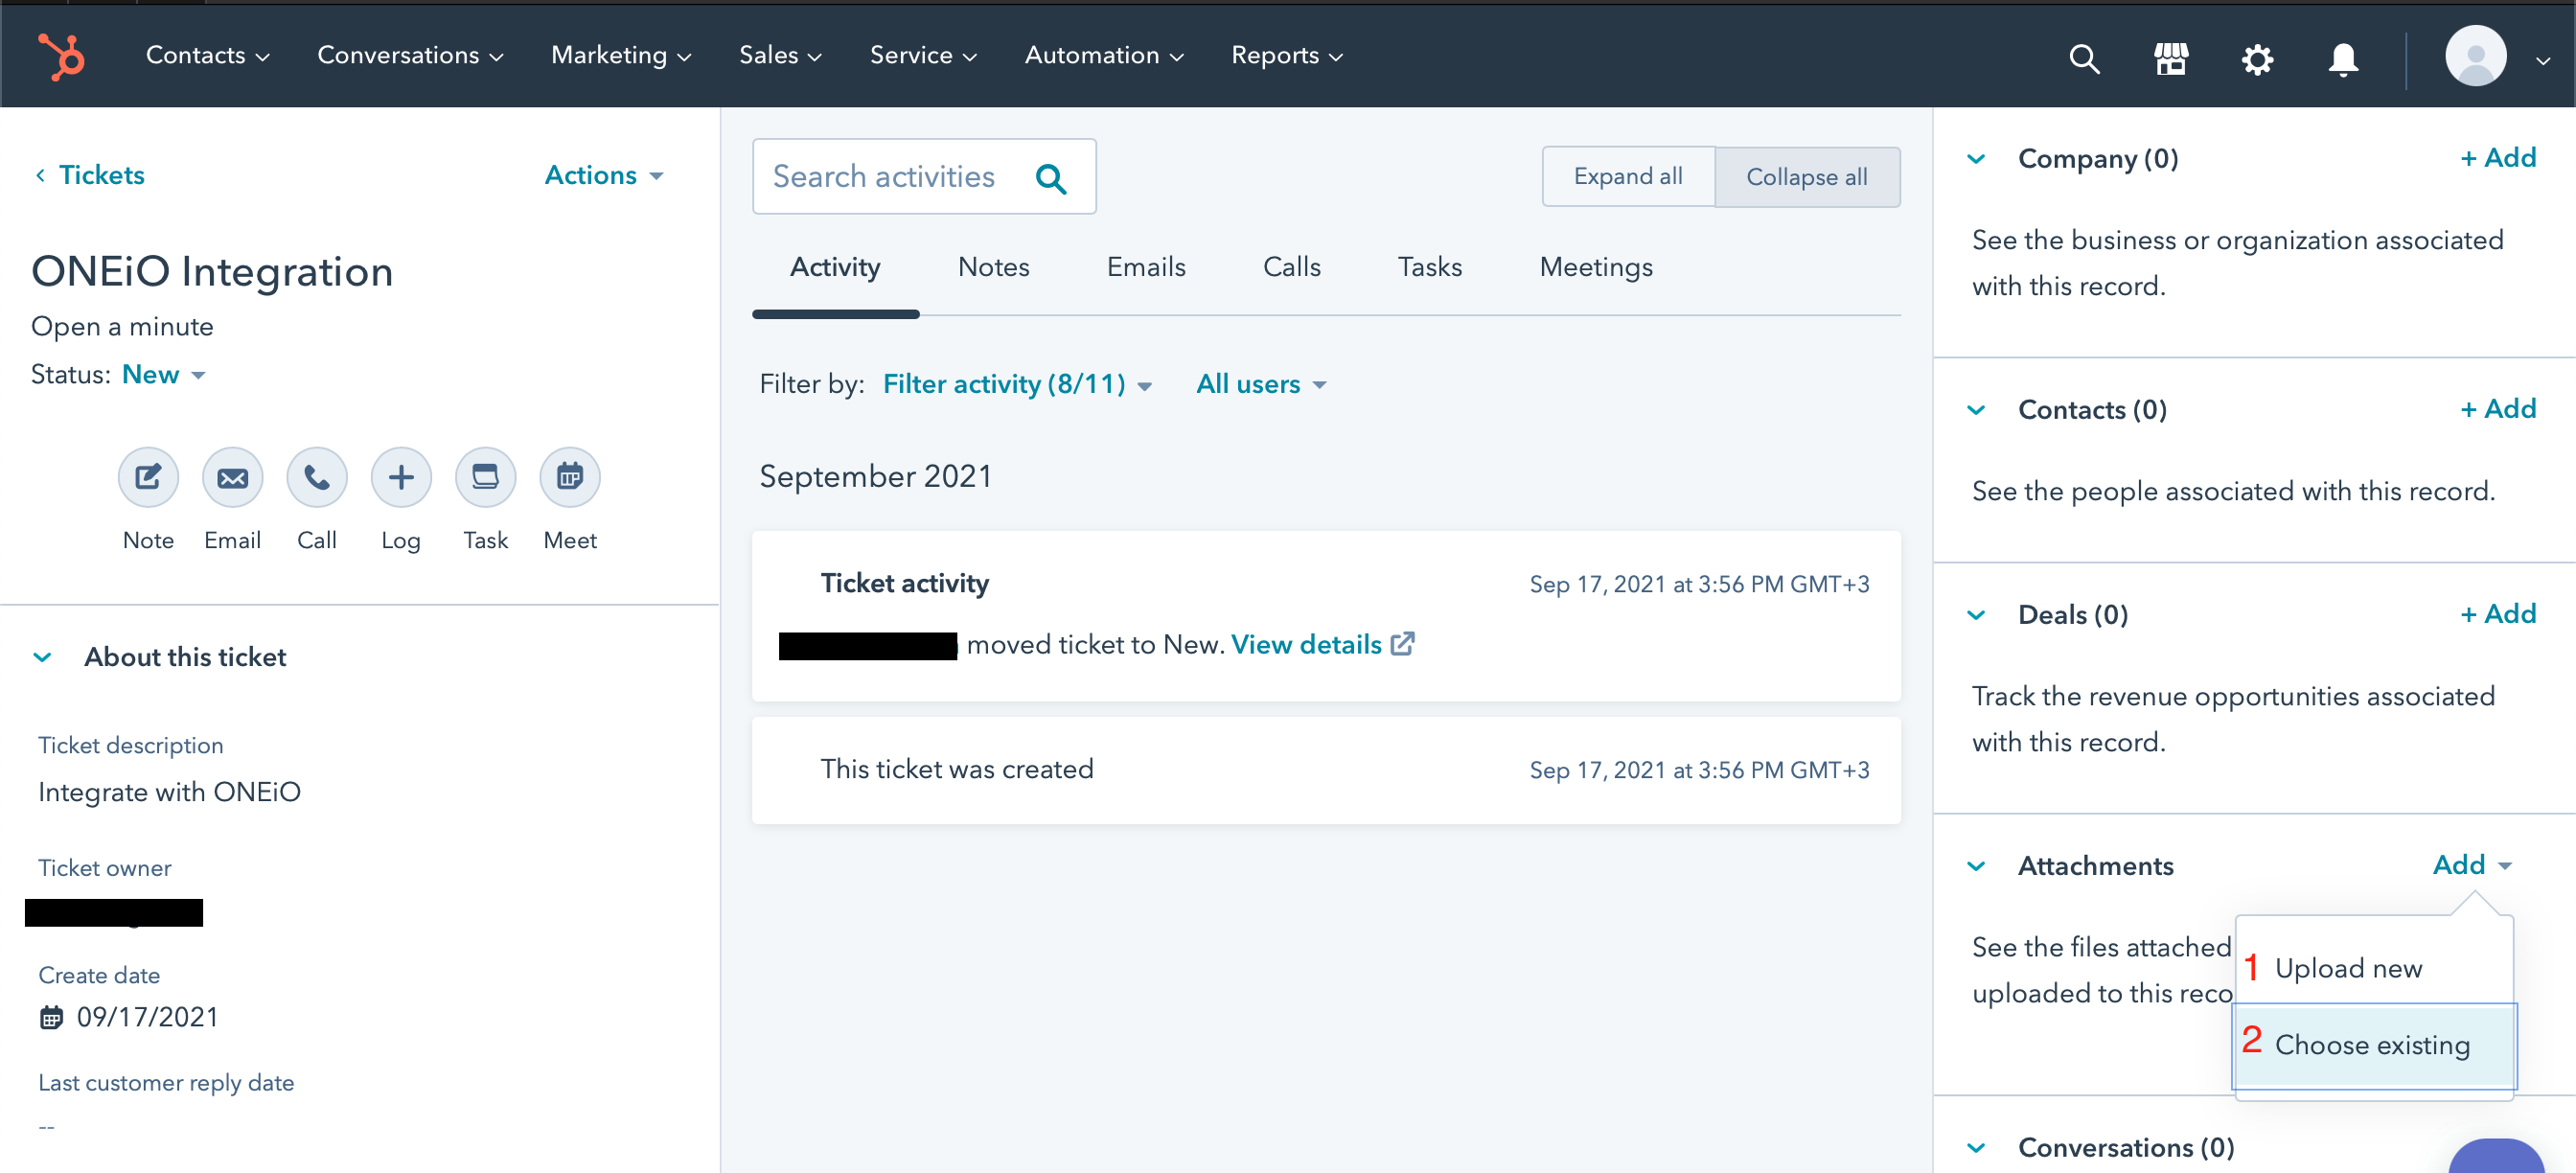Compose an Email with the envelope icon
The height and width of the screenshot is (1173, 2576).
click(232, 477)
